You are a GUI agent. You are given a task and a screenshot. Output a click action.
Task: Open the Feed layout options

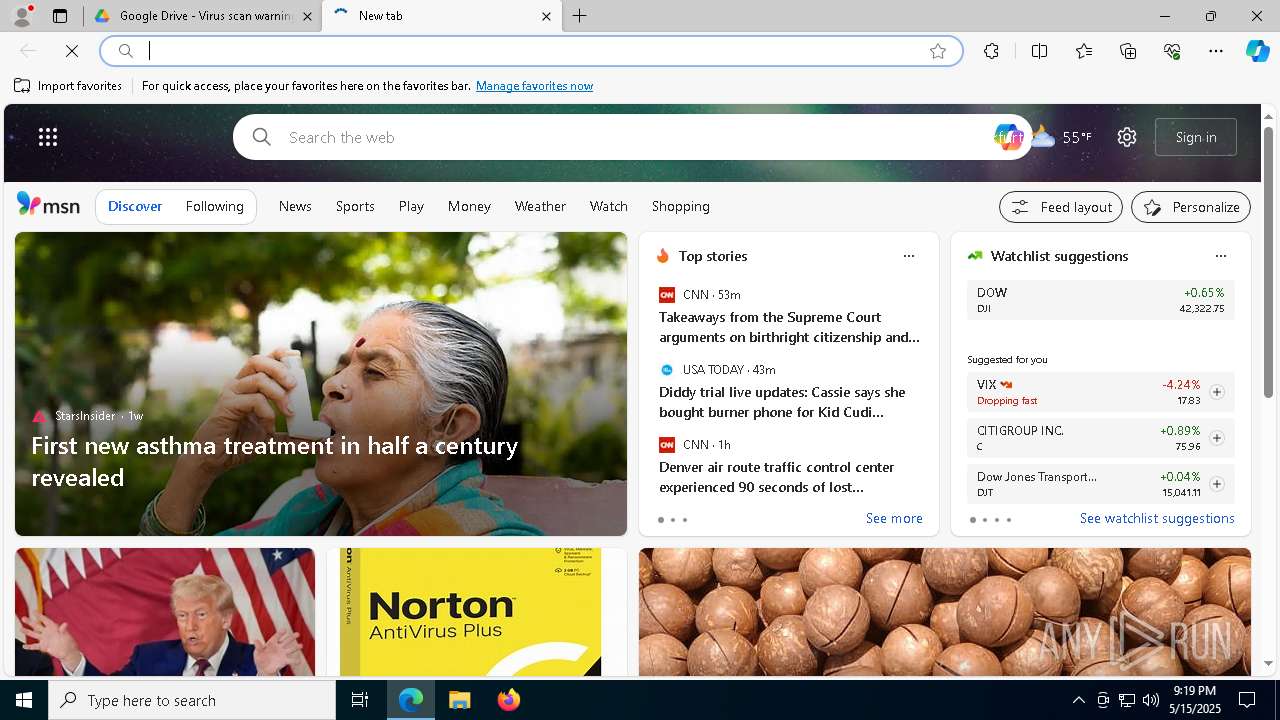(x=1061, y=207)
